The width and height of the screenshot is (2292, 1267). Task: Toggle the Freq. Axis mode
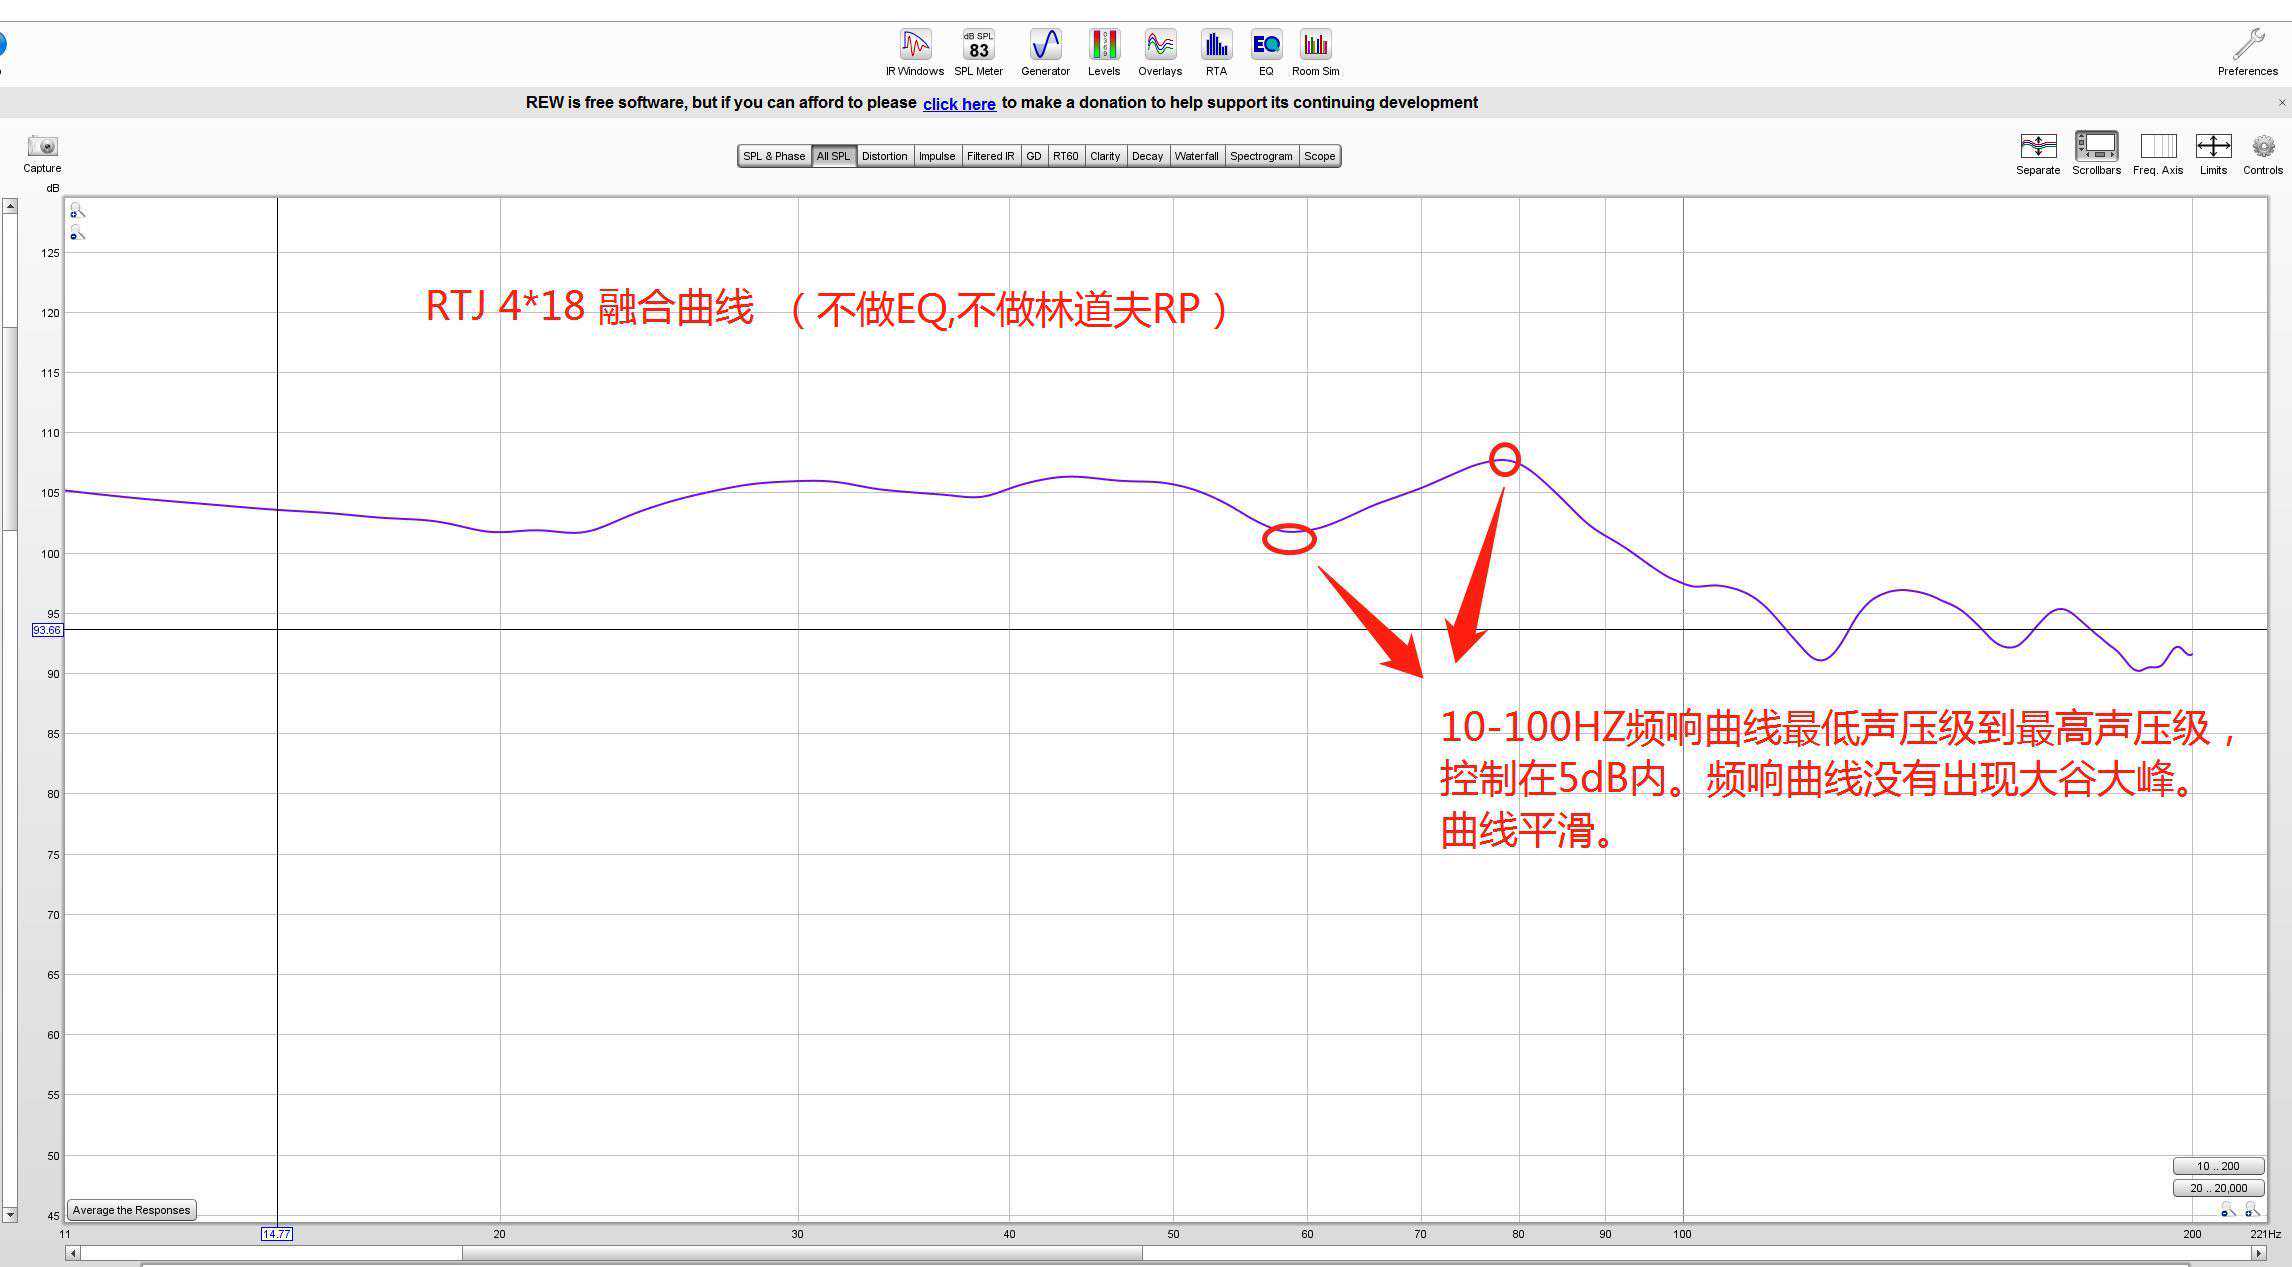(x=2157, y=147)
